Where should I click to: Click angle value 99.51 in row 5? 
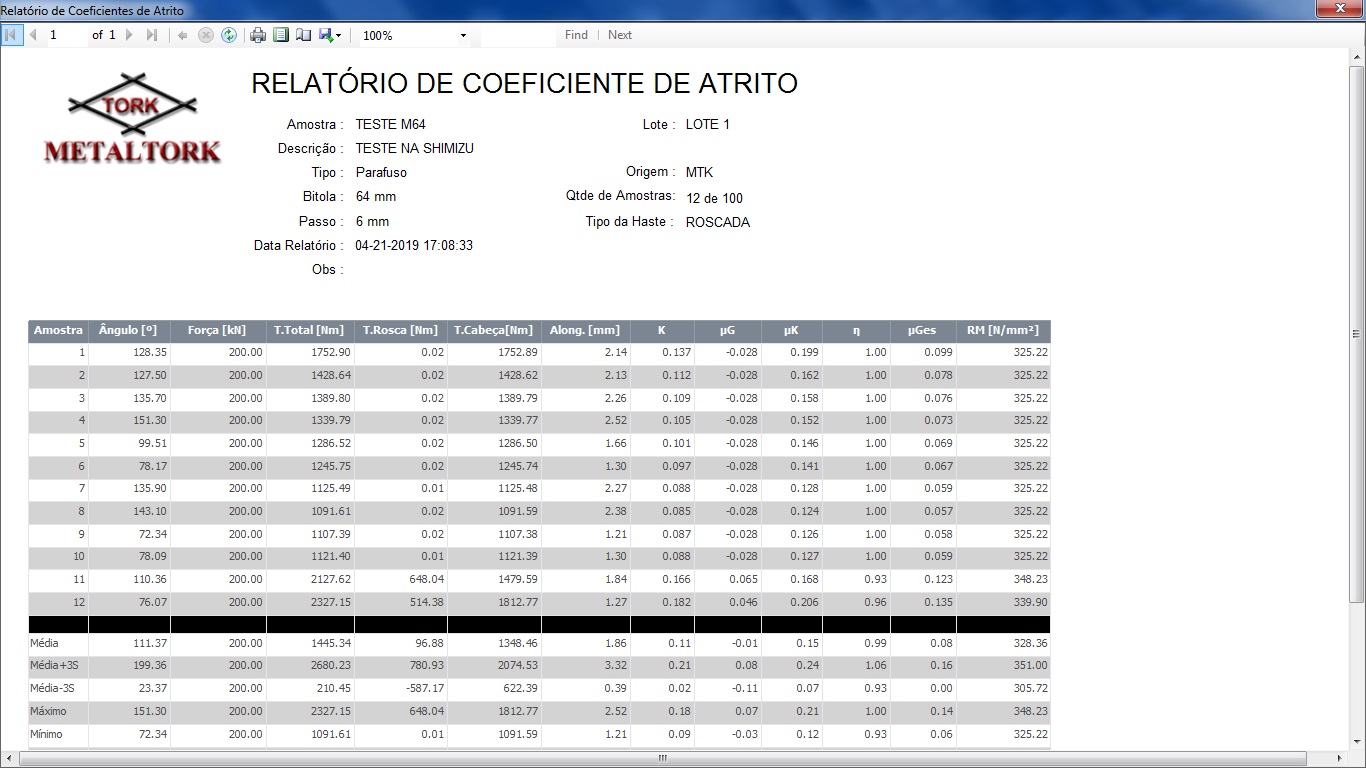coord(153,443)
